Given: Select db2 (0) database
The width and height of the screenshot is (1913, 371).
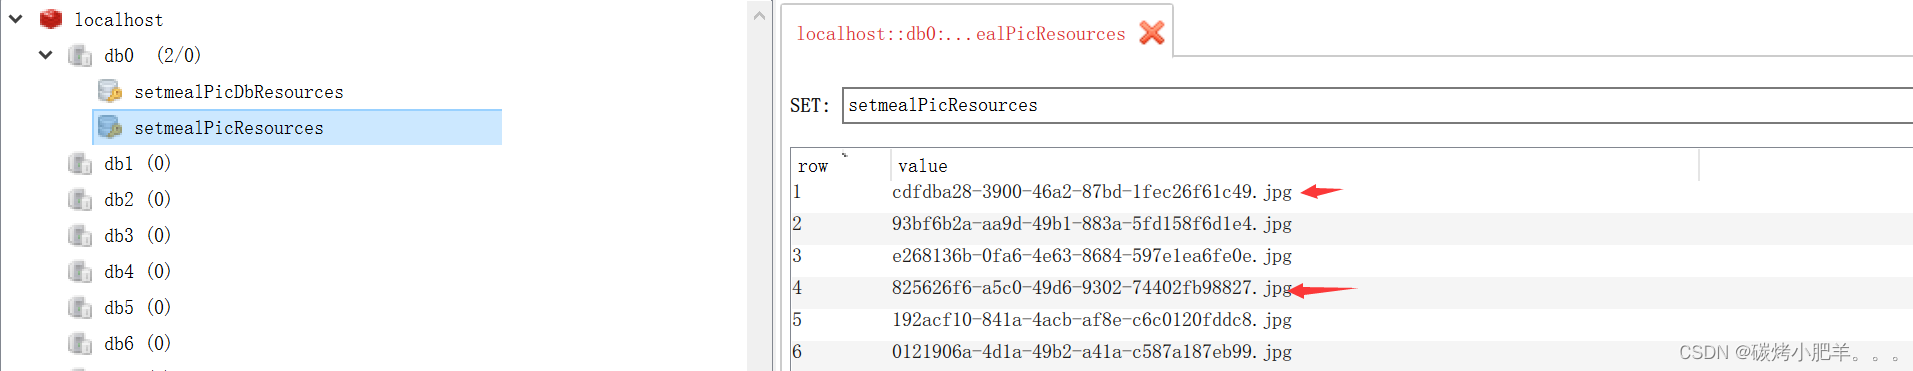Looking at the screenshot, I should coord(137,199).
